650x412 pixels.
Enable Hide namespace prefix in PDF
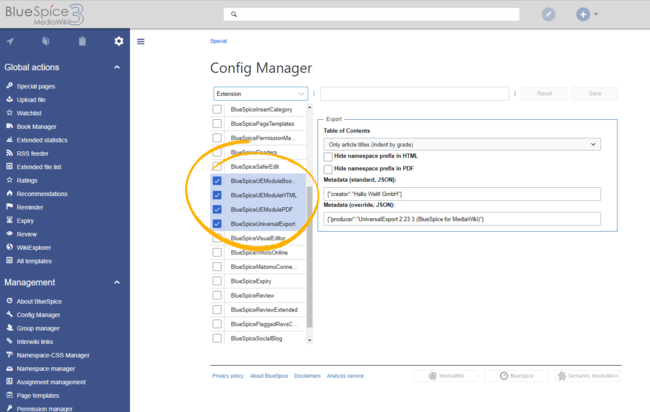[328, 169]
